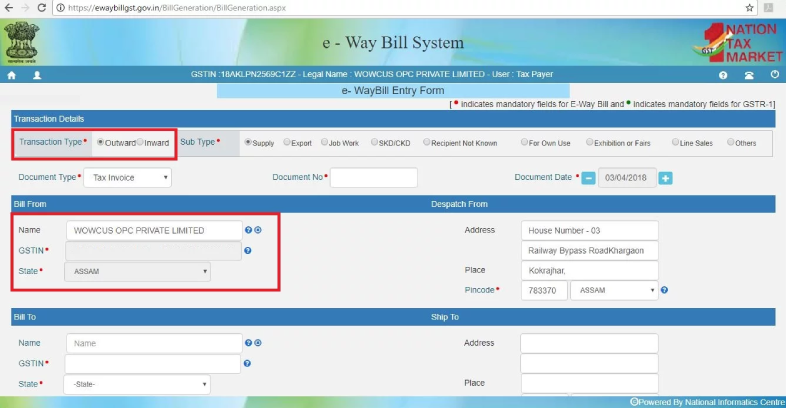Open the help icon beside Bill From GSTIN
786x408 pixels.
click(248, 251)
